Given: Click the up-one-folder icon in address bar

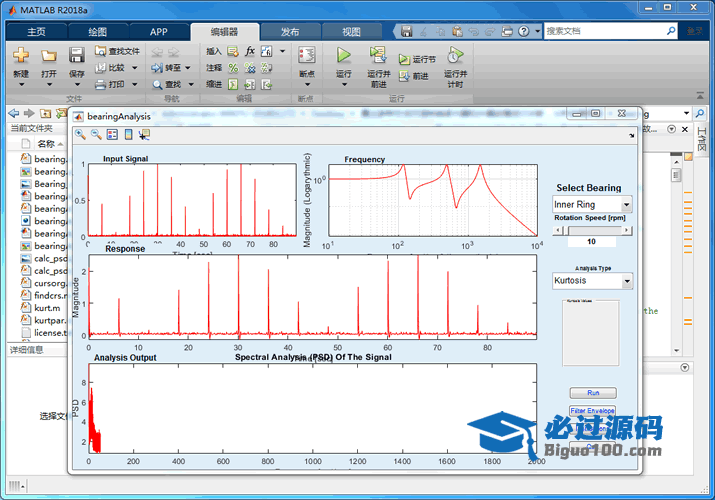Looking at the screenshot, I should (x=45, y=113).
